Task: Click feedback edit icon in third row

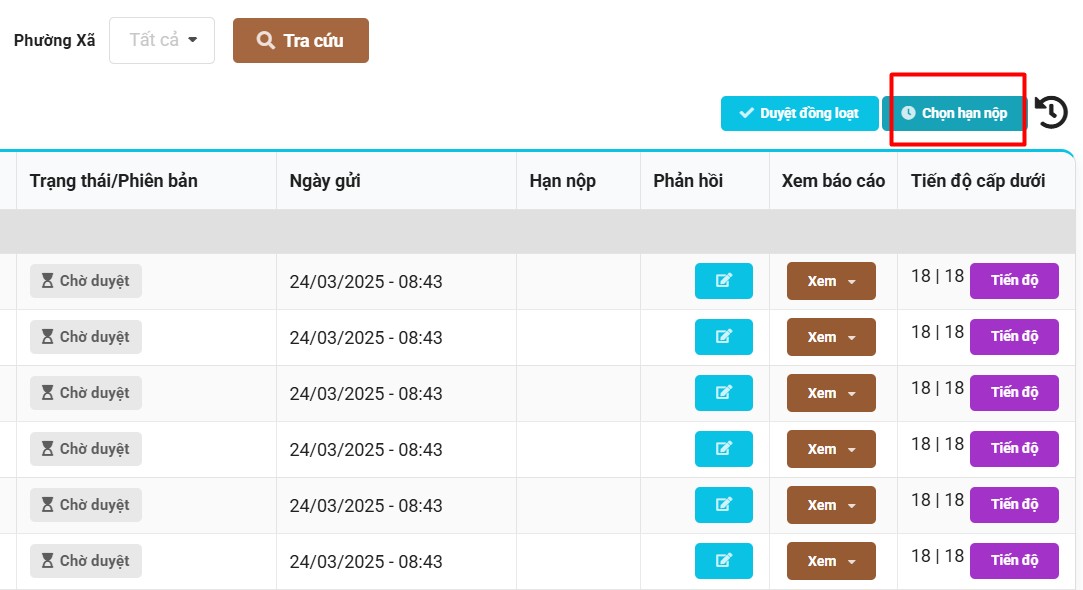Action: tap(723, 393)
